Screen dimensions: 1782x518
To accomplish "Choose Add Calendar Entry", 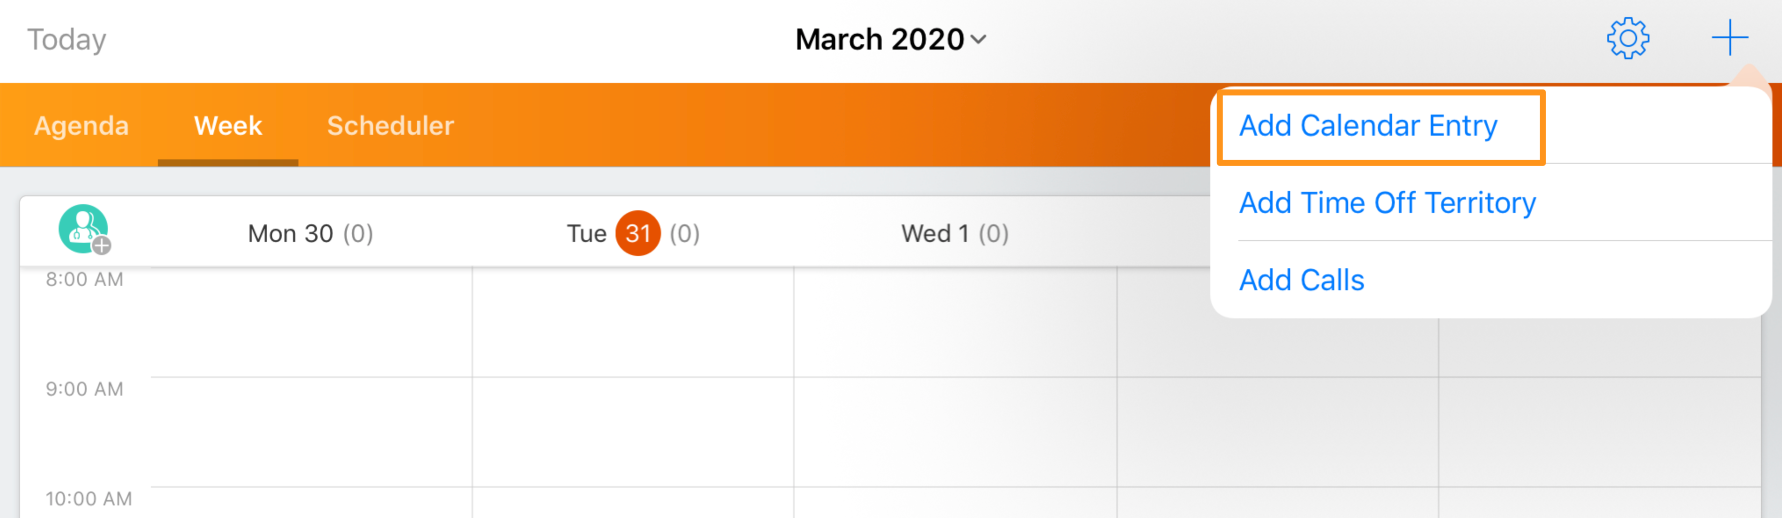I will tap(1368, 126).
